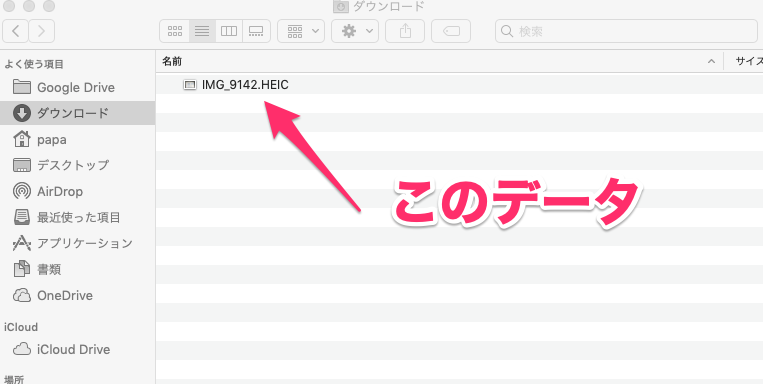Open 最近使った項目 in sidebar
This screenshot has height=384, width=763.
tap(78, 217)
